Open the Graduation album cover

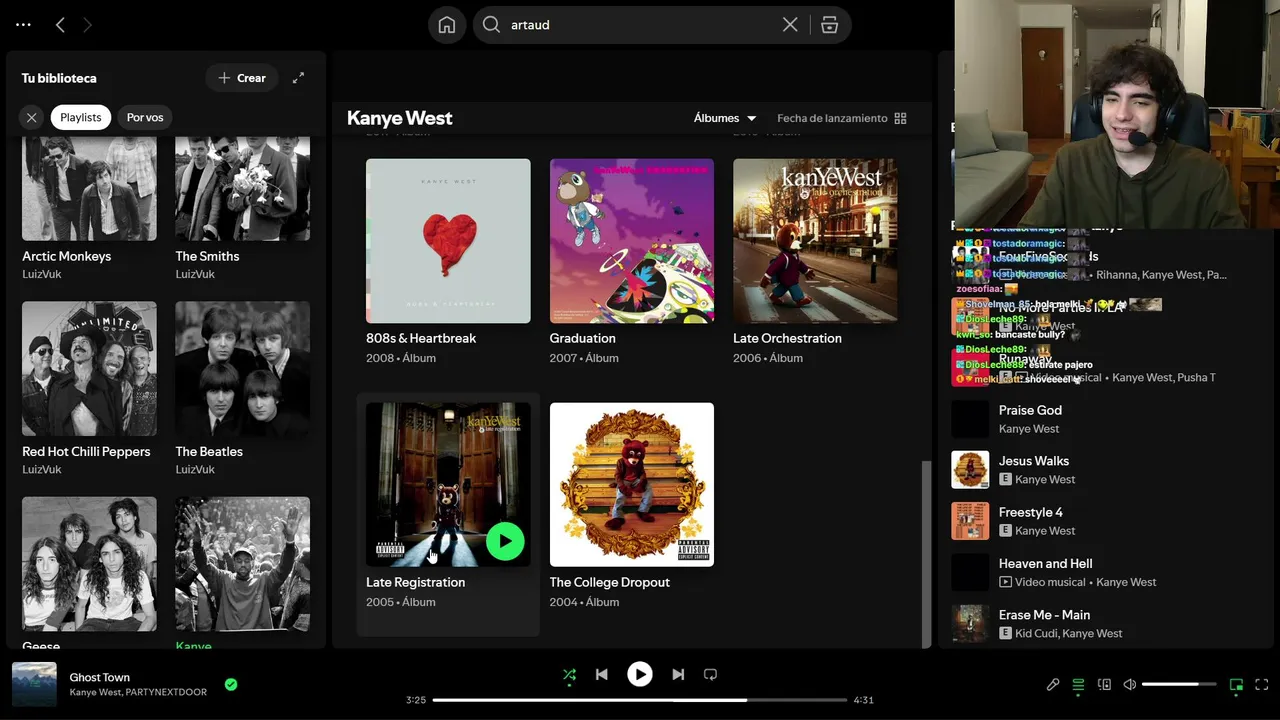(632, 241)
